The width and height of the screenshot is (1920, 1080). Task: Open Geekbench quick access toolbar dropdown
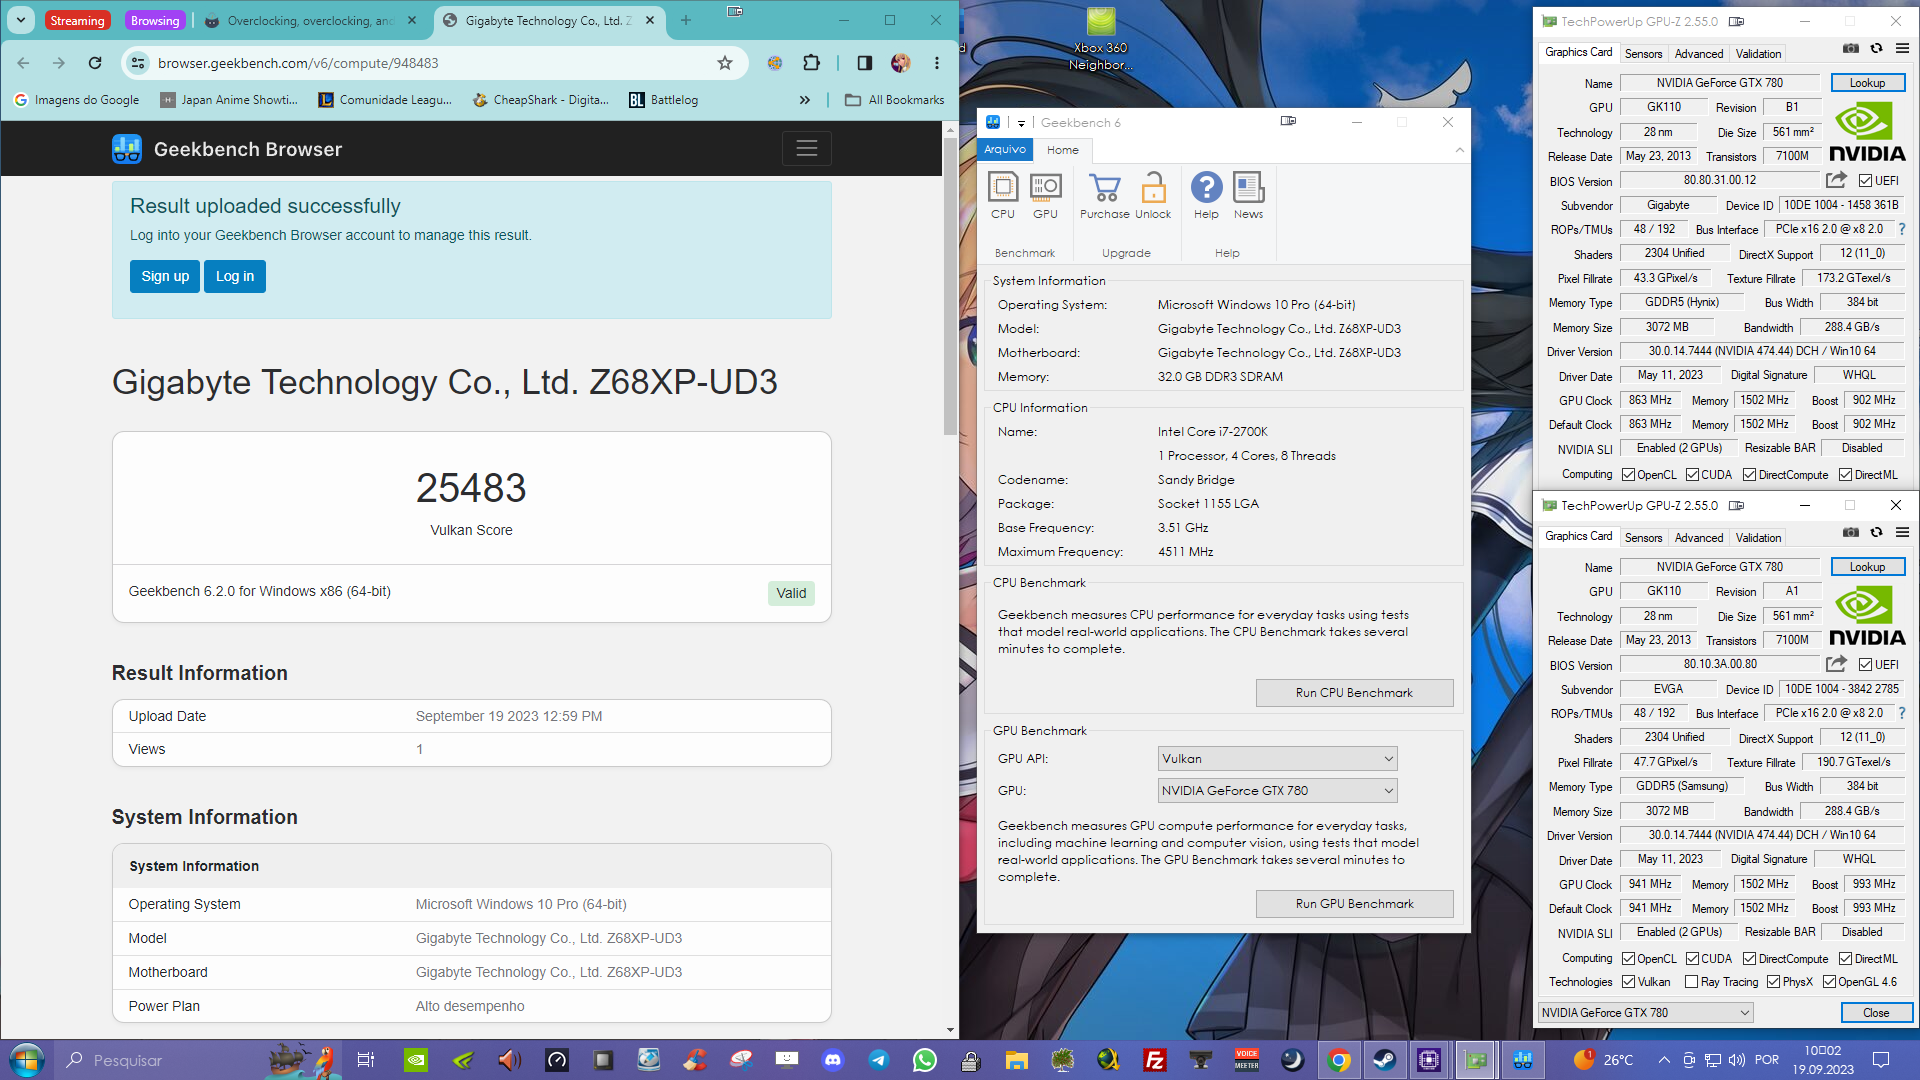[x=1021, y=123]
